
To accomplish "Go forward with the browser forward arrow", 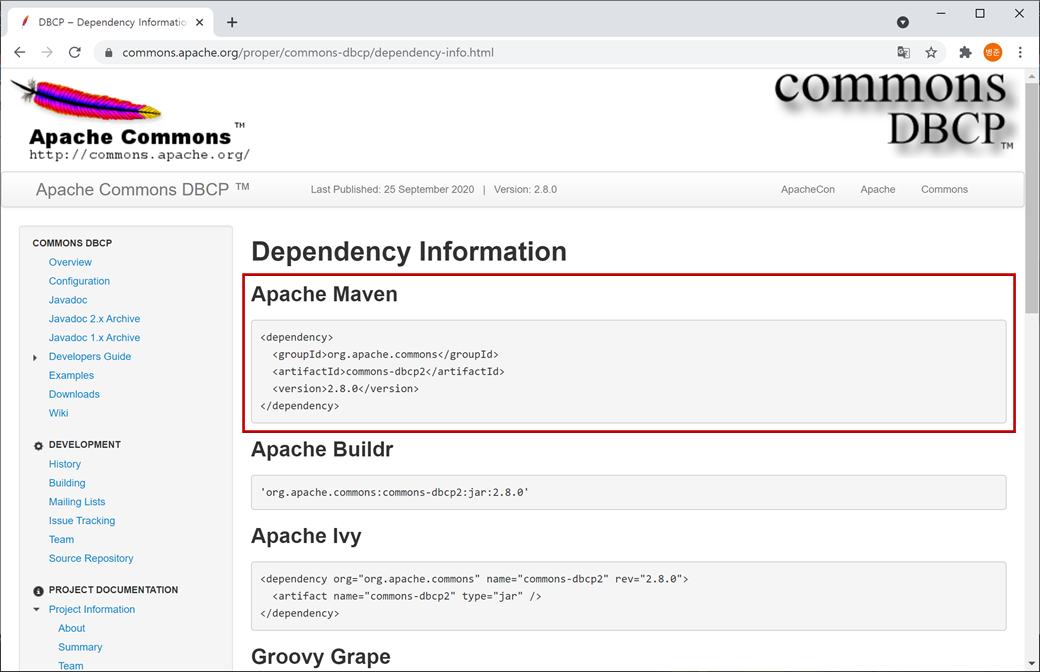I will pyautogui.click(x=47, y=52).
